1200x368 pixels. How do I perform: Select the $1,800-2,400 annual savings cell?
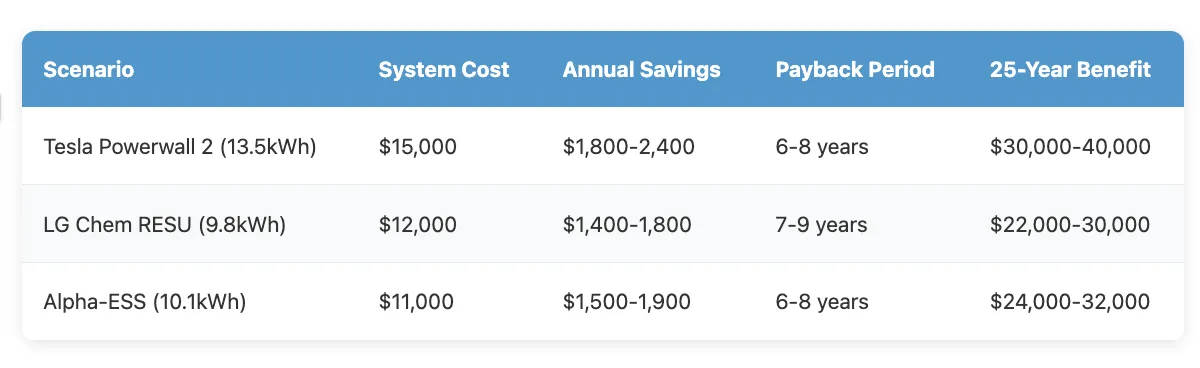[629, 147]
